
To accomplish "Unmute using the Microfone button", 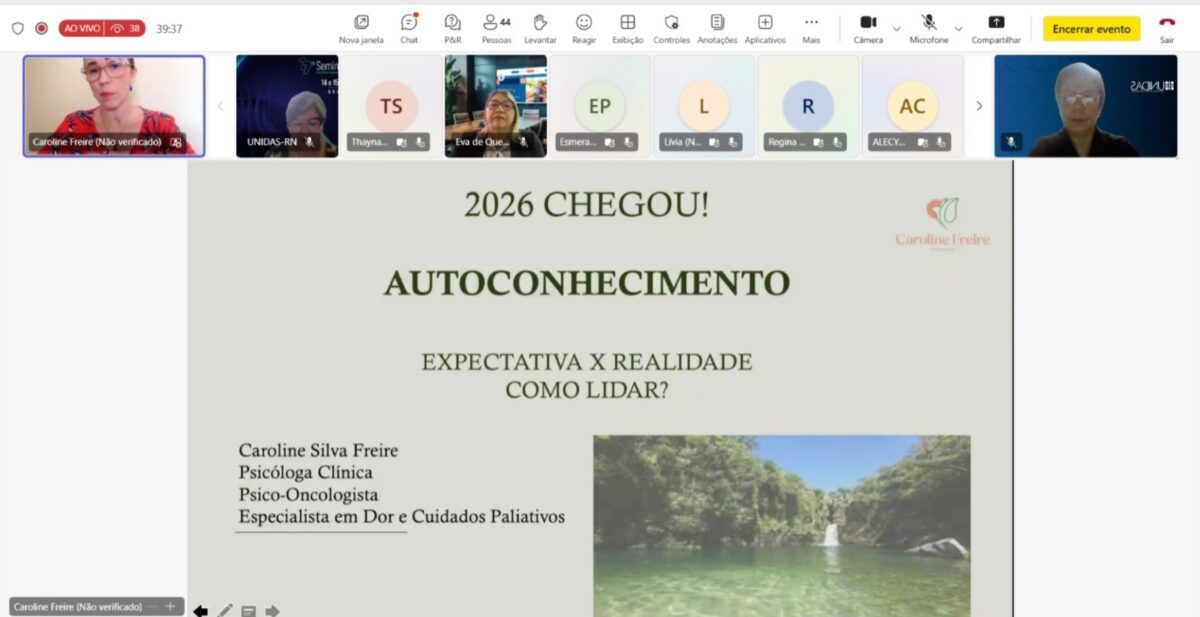I will (x=928, y=28).
